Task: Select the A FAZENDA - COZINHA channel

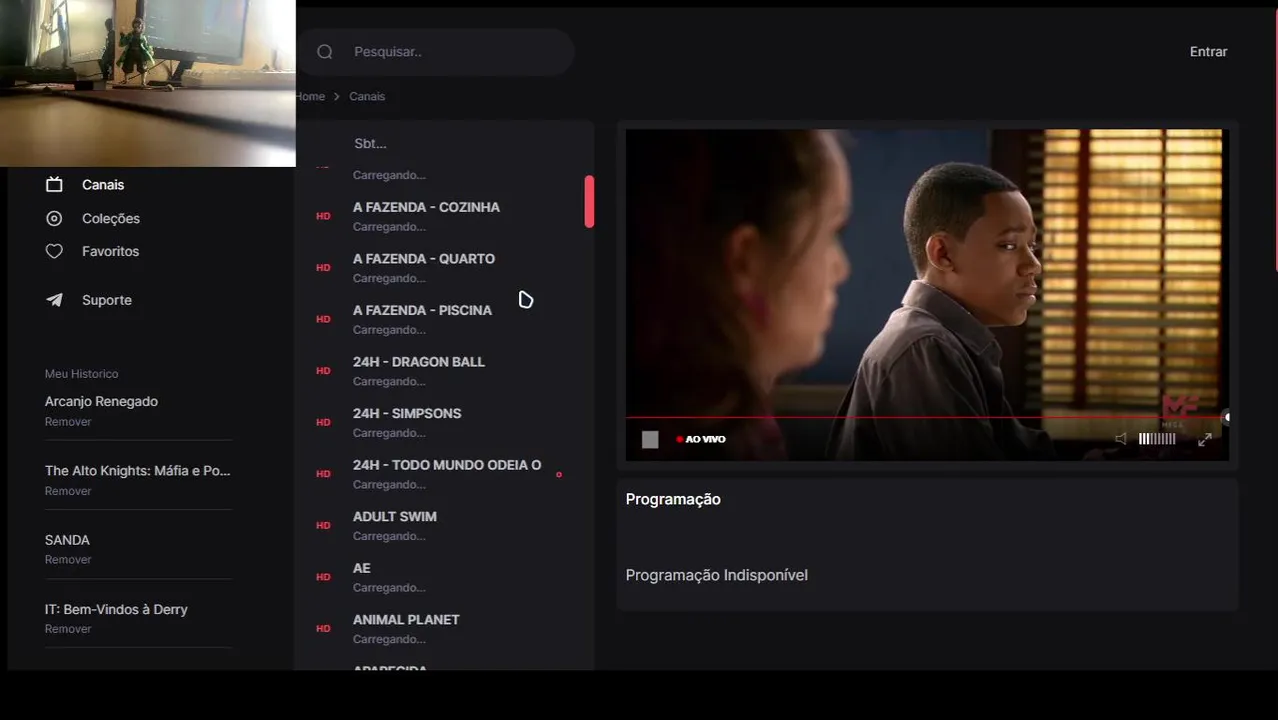Action: (426, 207)
